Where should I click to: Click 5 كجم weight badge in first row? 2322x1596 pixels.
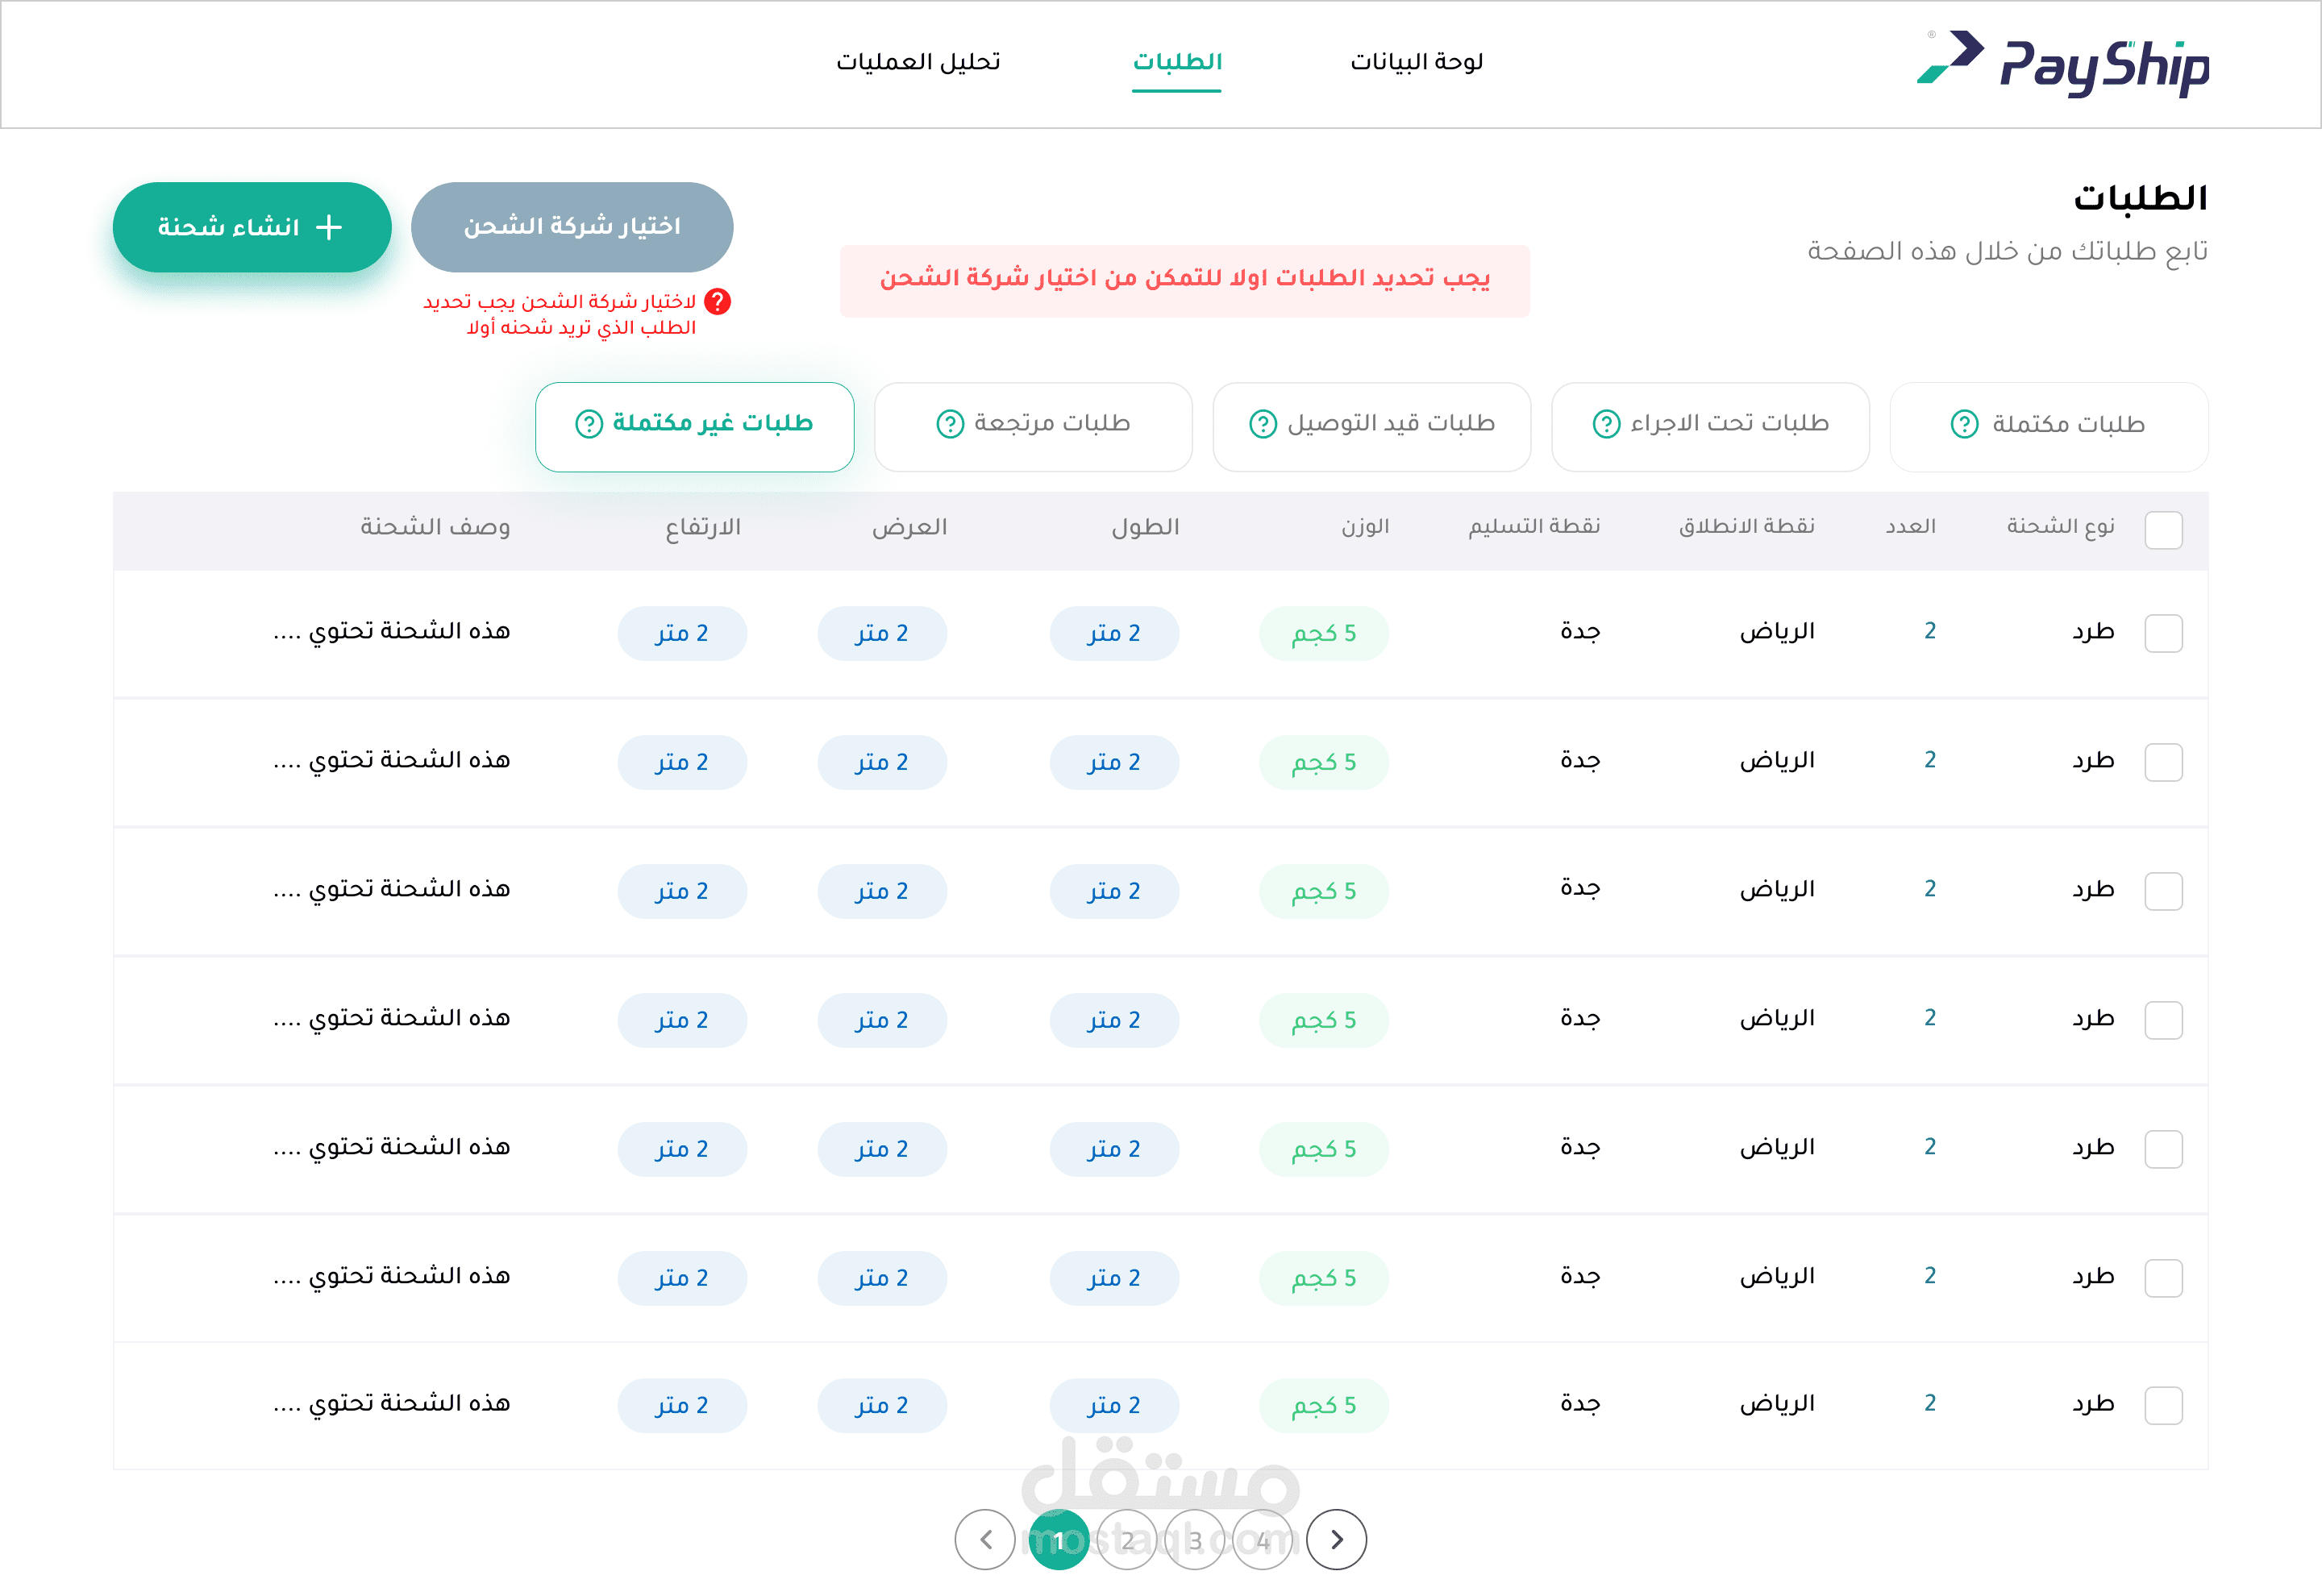tap(1323, 633)
